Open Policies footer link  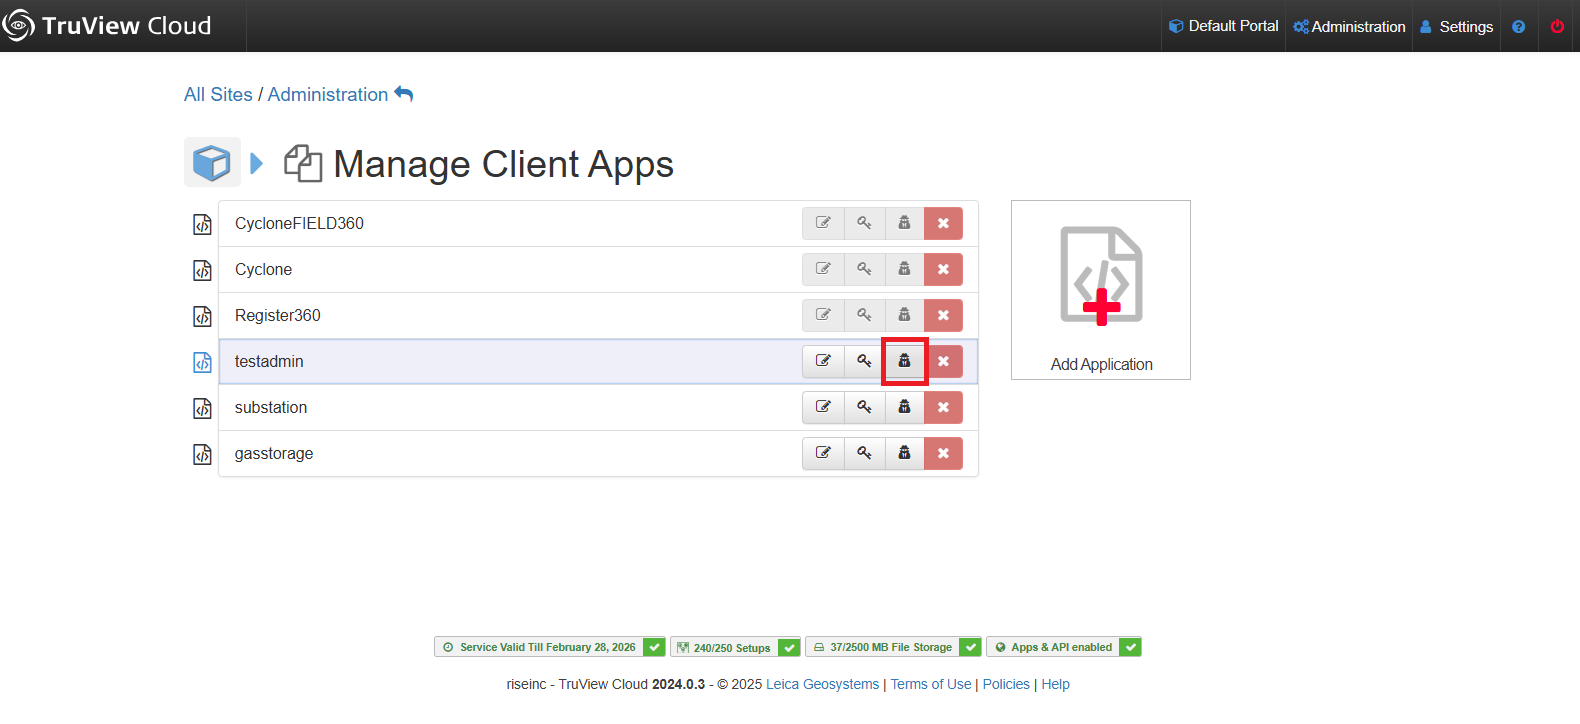(x=1006, y=684)
